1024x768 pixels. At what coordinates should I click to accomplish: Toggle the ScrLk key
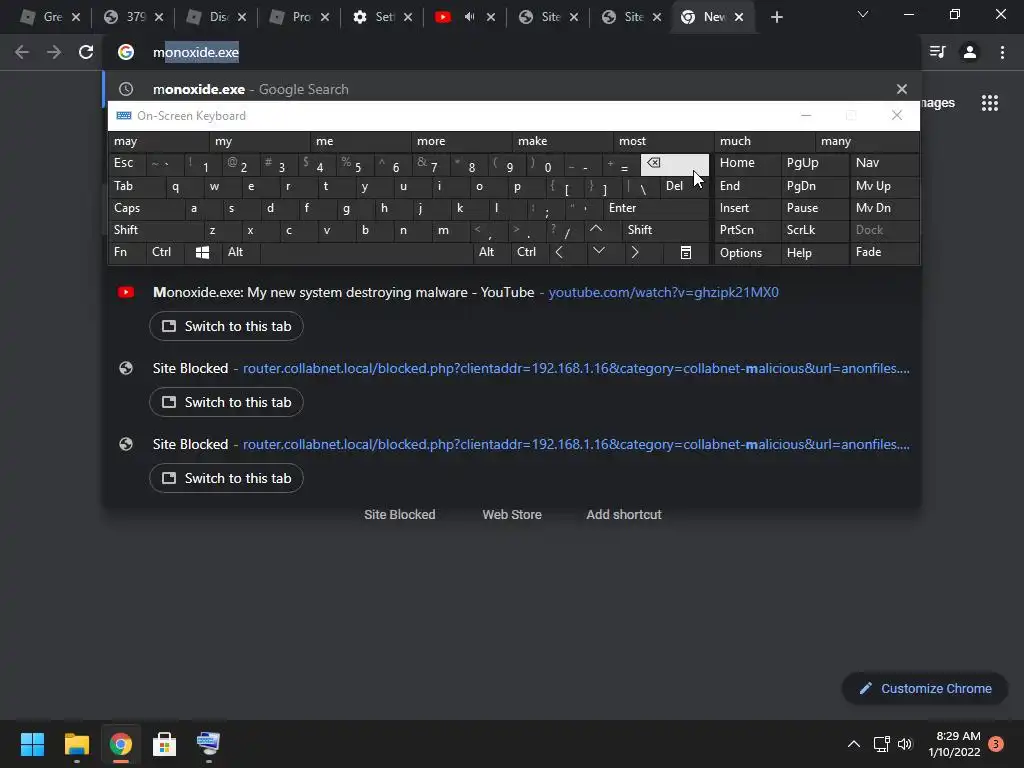(814, 230)
